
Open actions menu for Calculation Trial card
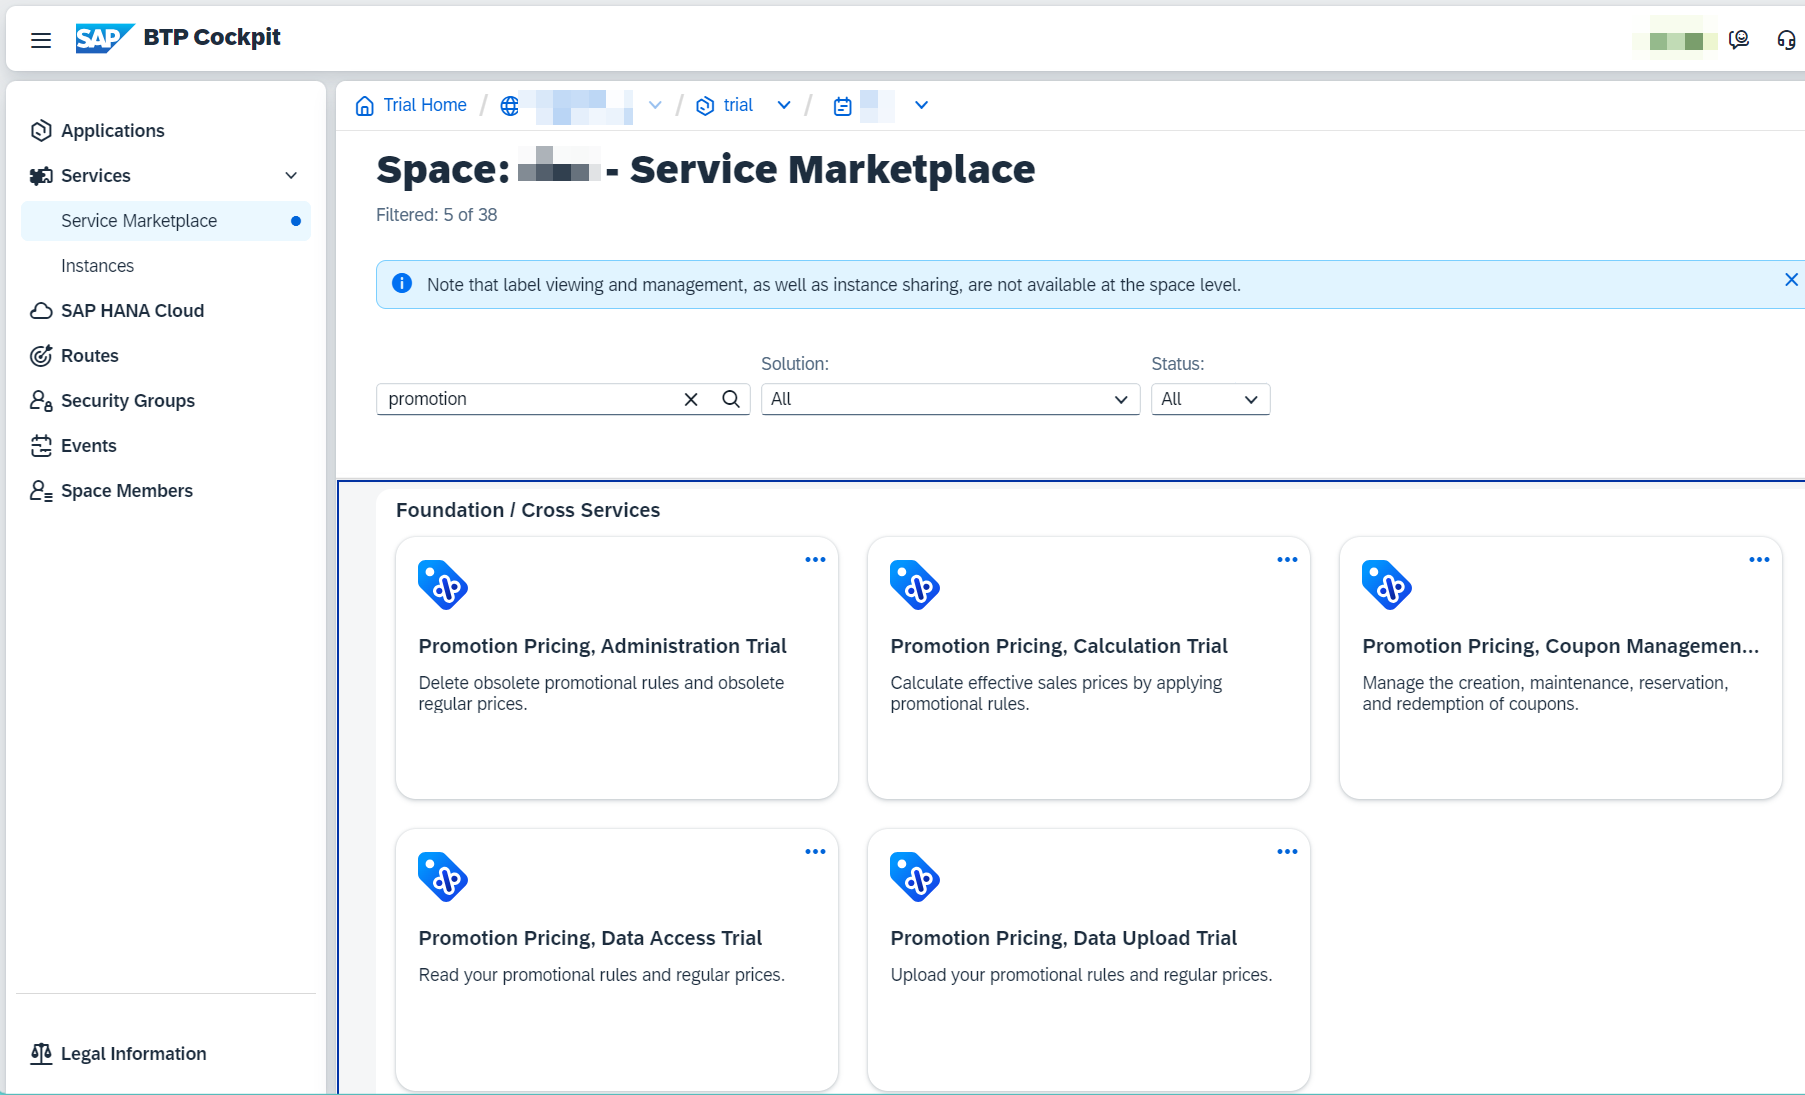coord(1287,560)
